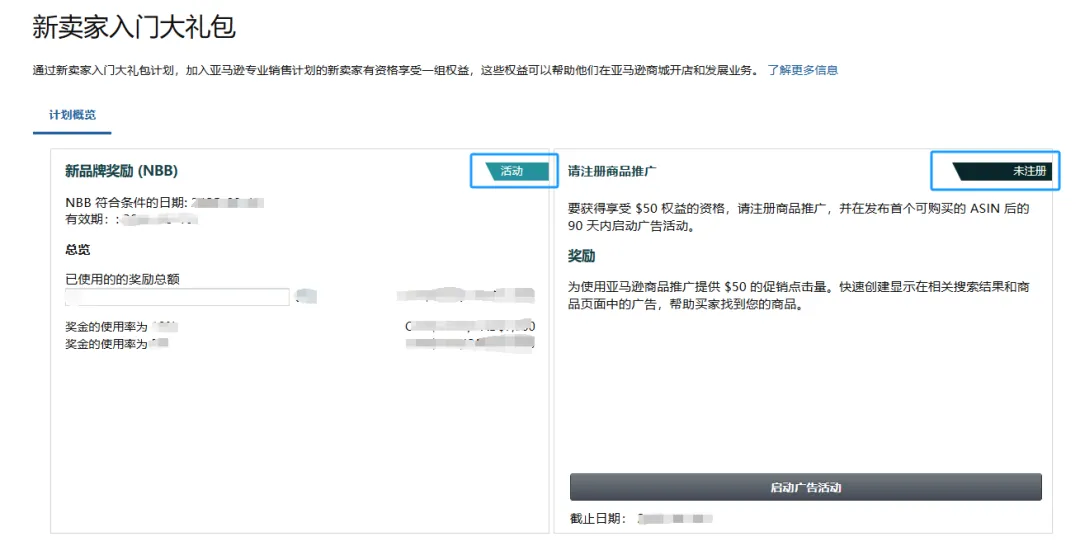The height and width of the screenshot is (546, 1080).
Task: Click the 了解更多信息 link
Action: pos(802,70)
